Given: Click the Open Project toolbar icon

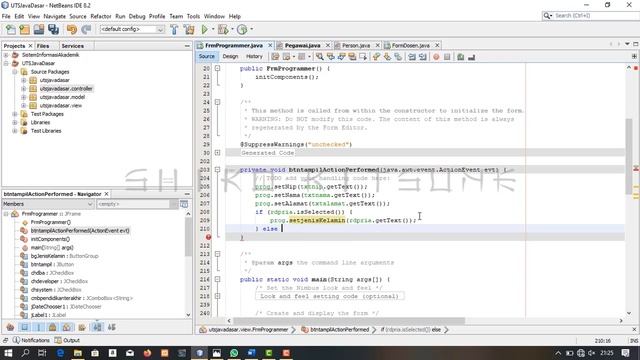Looking at the screenshot, I should (x=39, y=29).
